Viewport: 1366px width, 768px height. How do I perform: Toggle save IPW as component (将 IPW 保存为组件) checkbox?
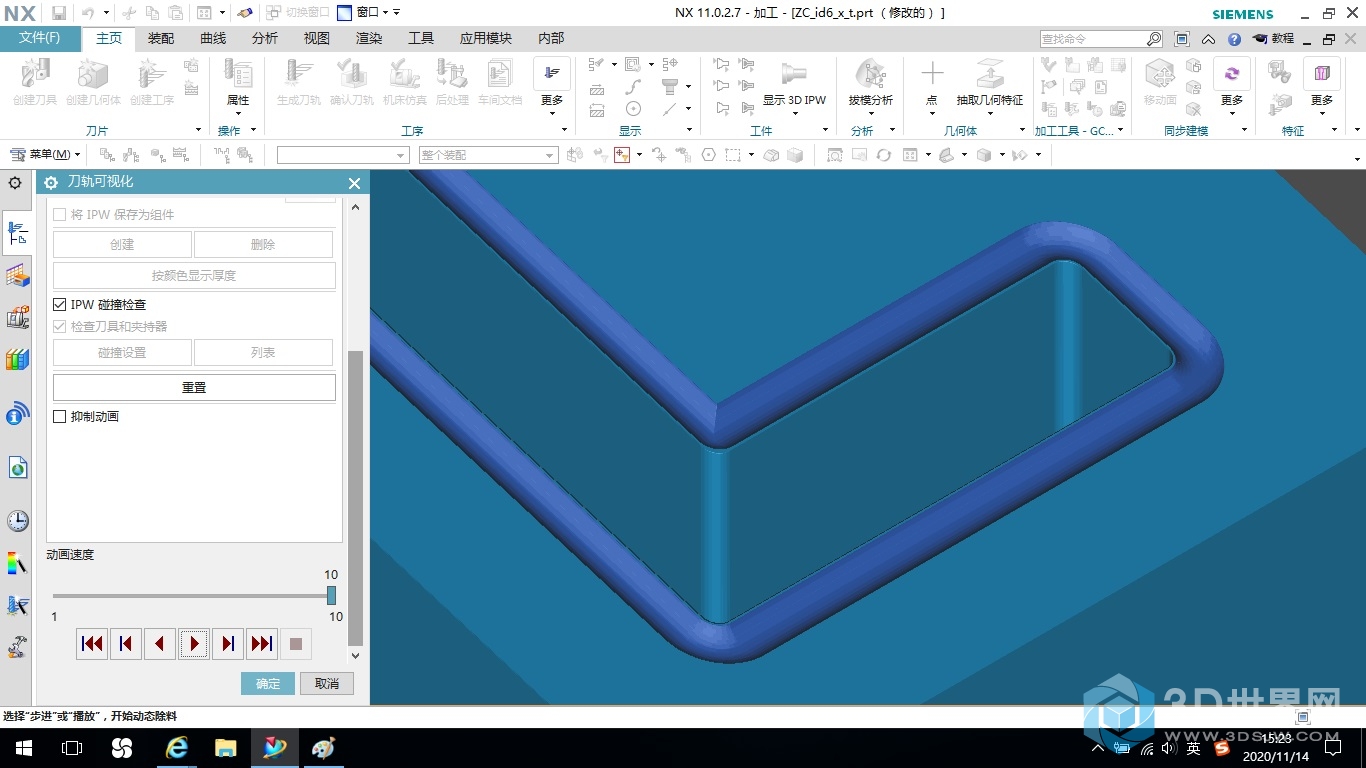point(60,215)
